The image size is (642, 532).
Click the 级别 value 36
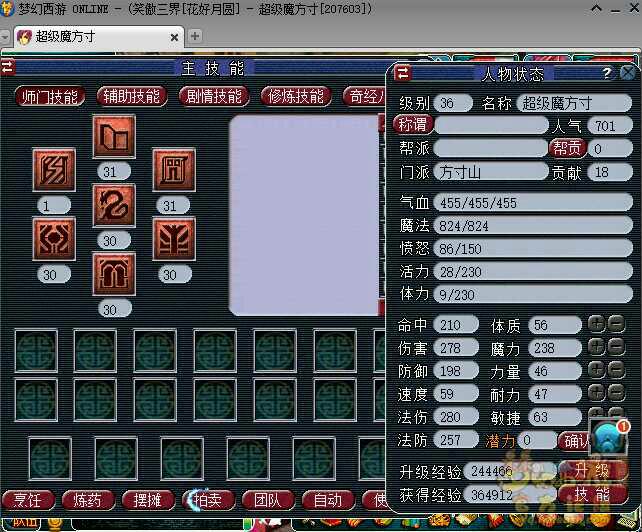pyautogui.click(x=453, y=103)
